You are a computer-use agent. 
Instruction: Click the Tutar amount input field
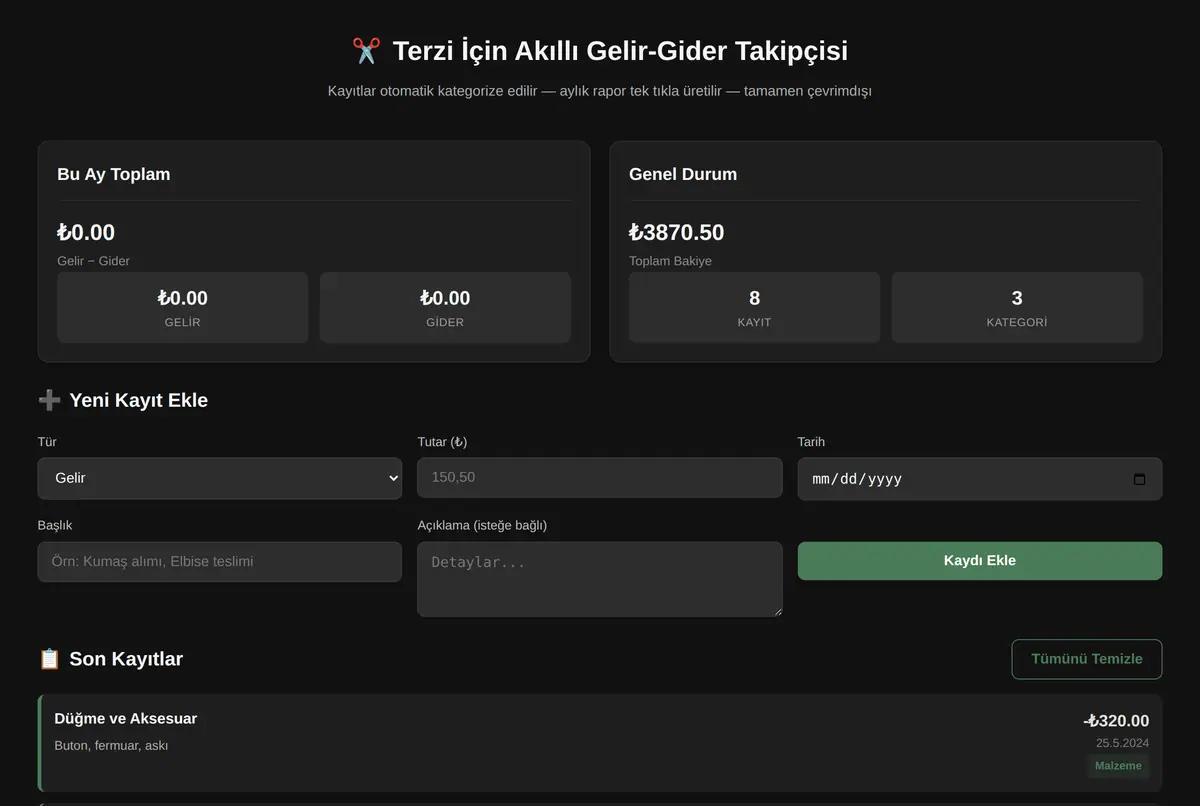point(599,478)
